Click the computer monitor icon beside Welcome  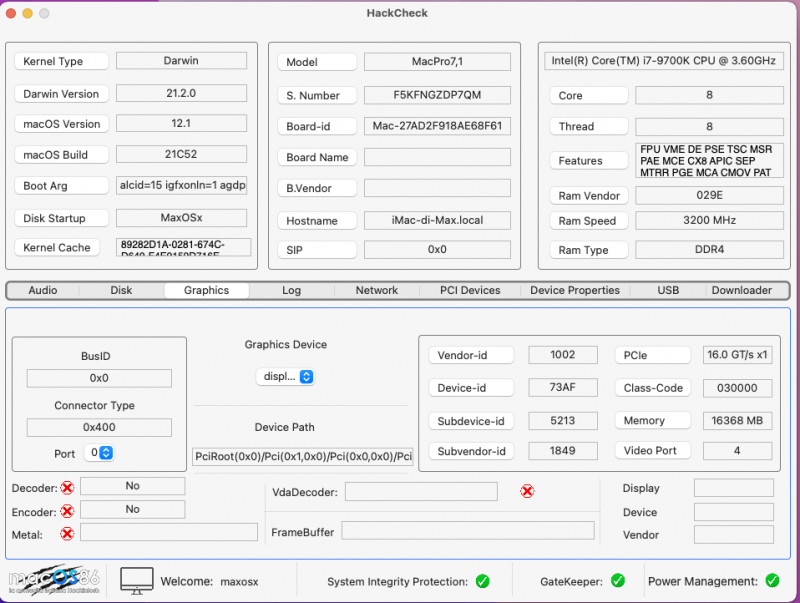[x=137, y=580]
